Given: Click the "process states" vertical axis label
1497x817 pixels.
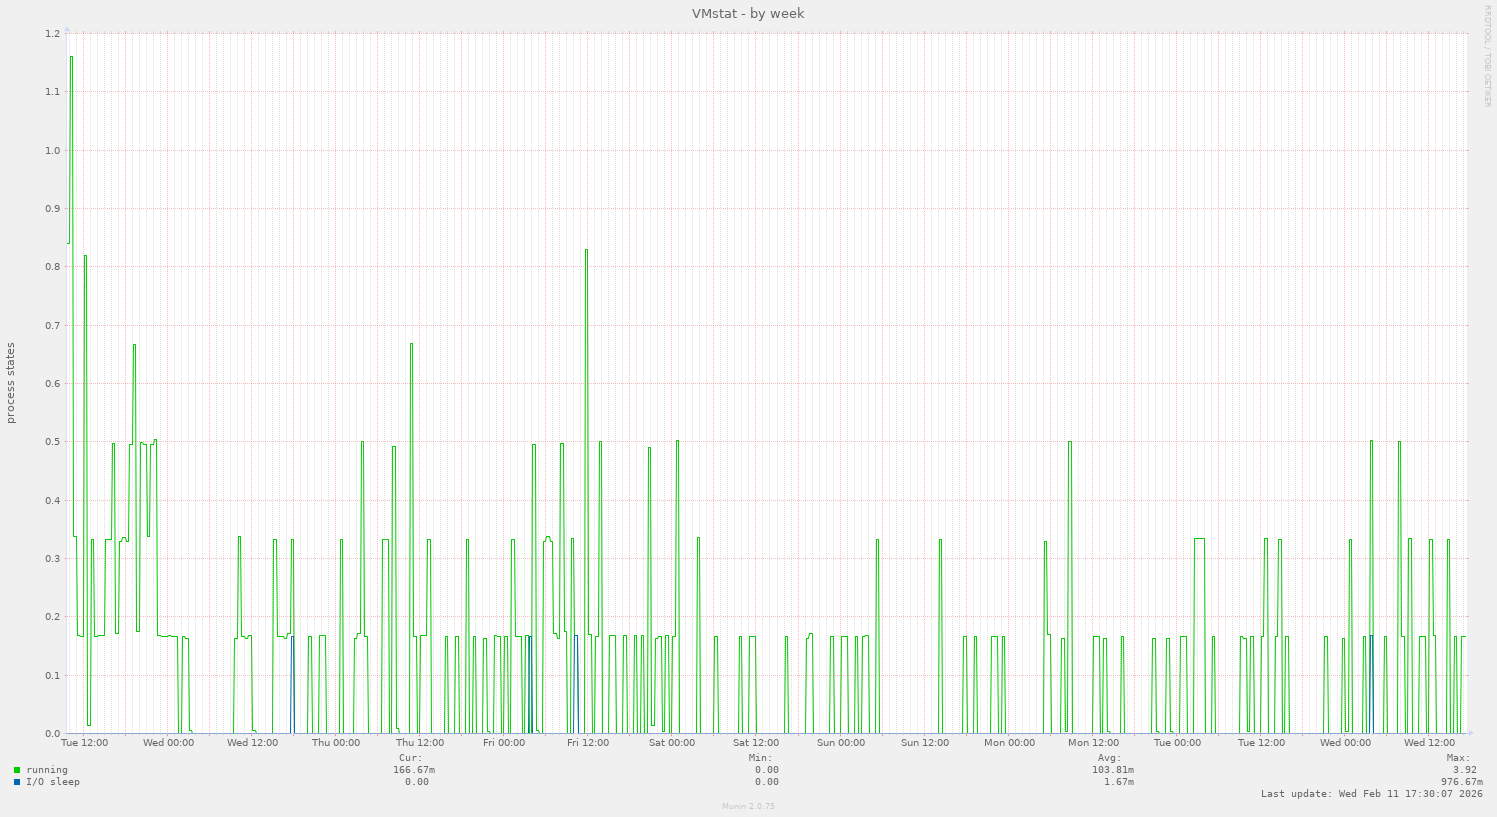Looking at the screenshot, I should 11,383.
